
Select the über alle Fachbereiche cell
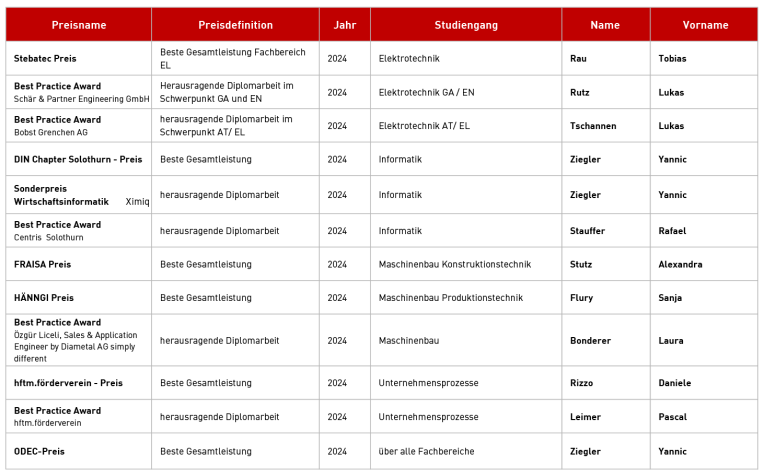(466, 452)
